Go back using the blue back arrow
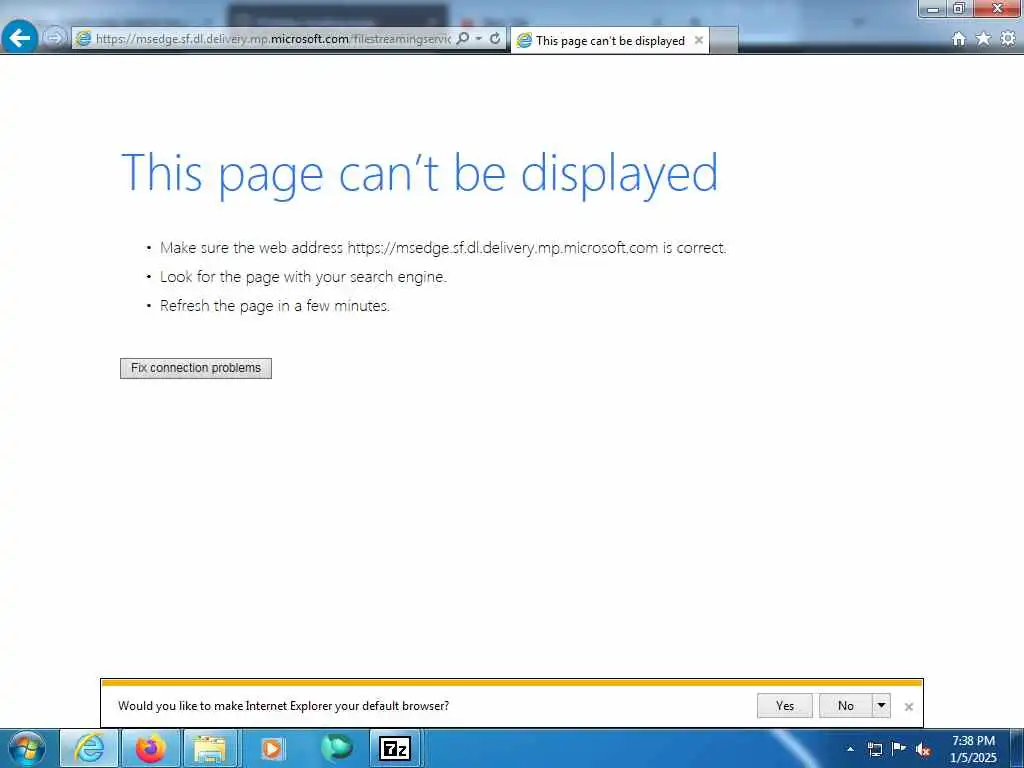This screenshot has height=768, width=1024. (x=20, y=37)
